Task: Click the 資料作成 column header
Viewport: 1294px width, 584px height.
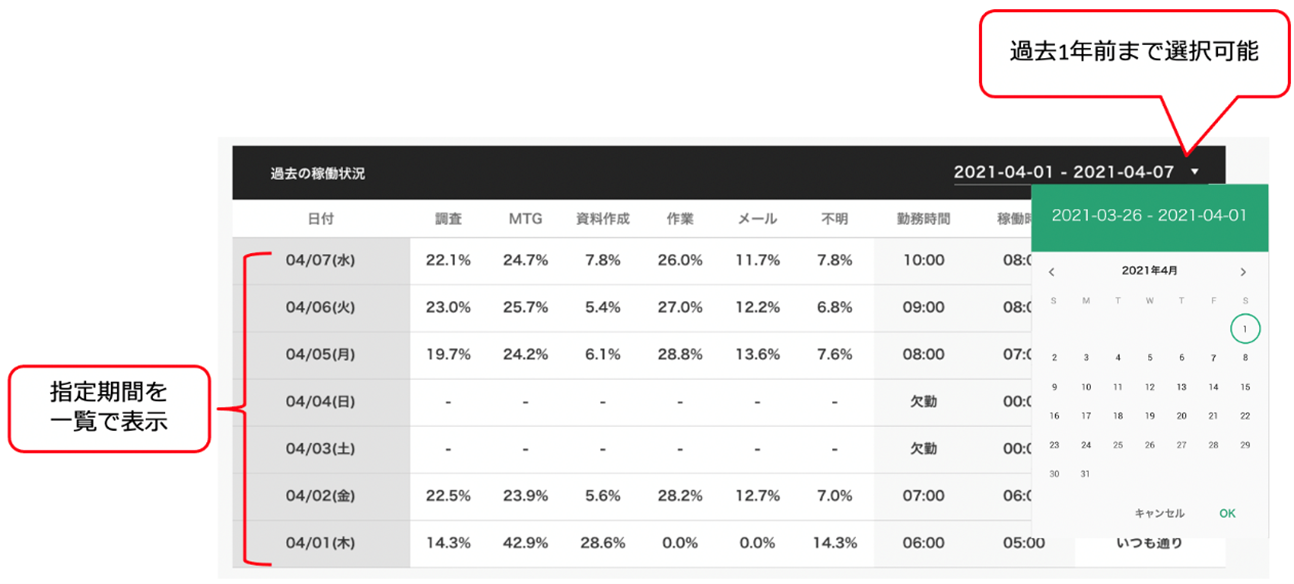Action: click(602, 219)
